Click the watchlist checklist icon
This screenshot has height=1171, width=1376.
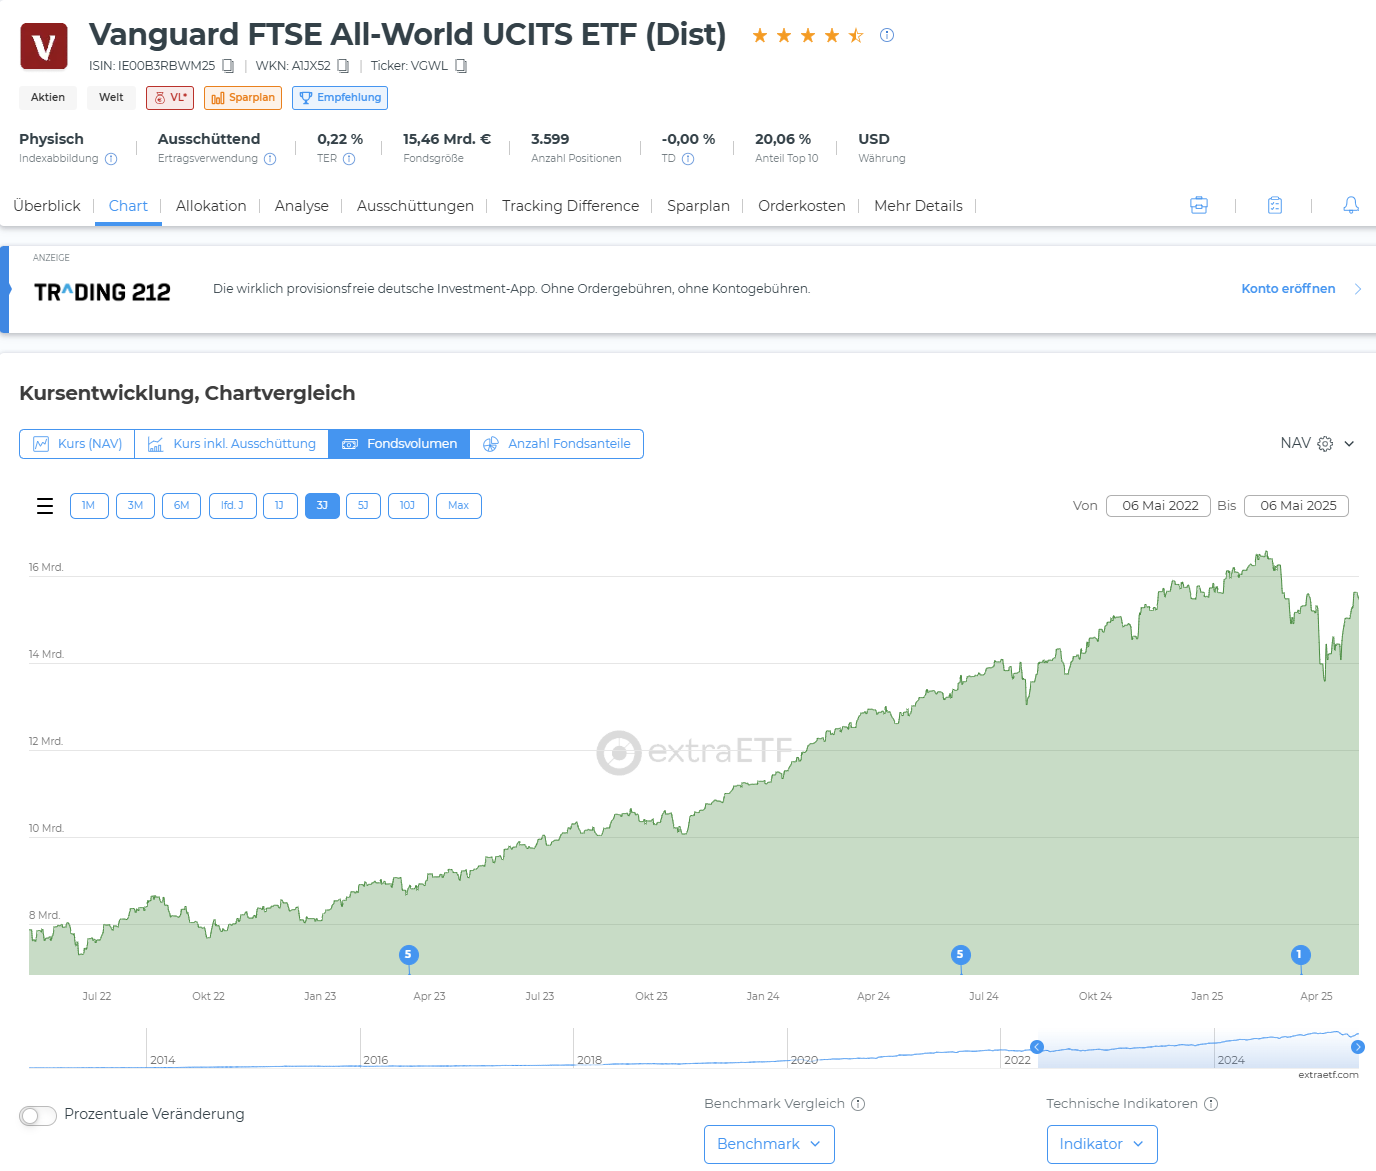click(x=1275, y=205)
